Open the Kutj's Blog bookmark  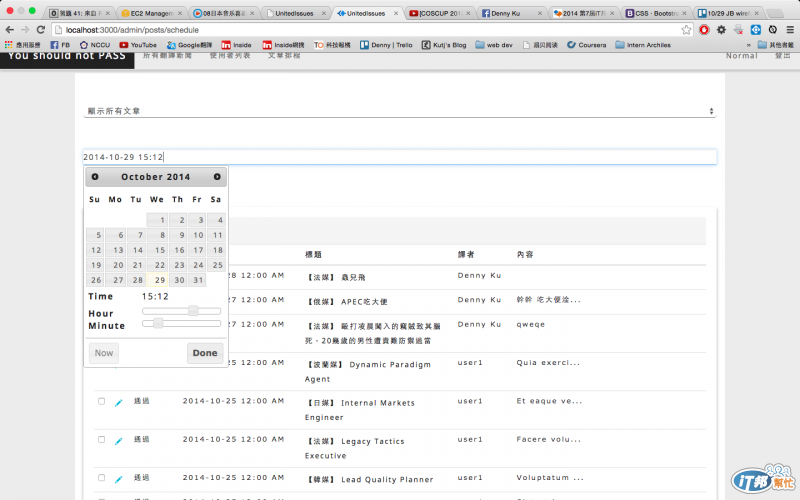tap(444, 45)
